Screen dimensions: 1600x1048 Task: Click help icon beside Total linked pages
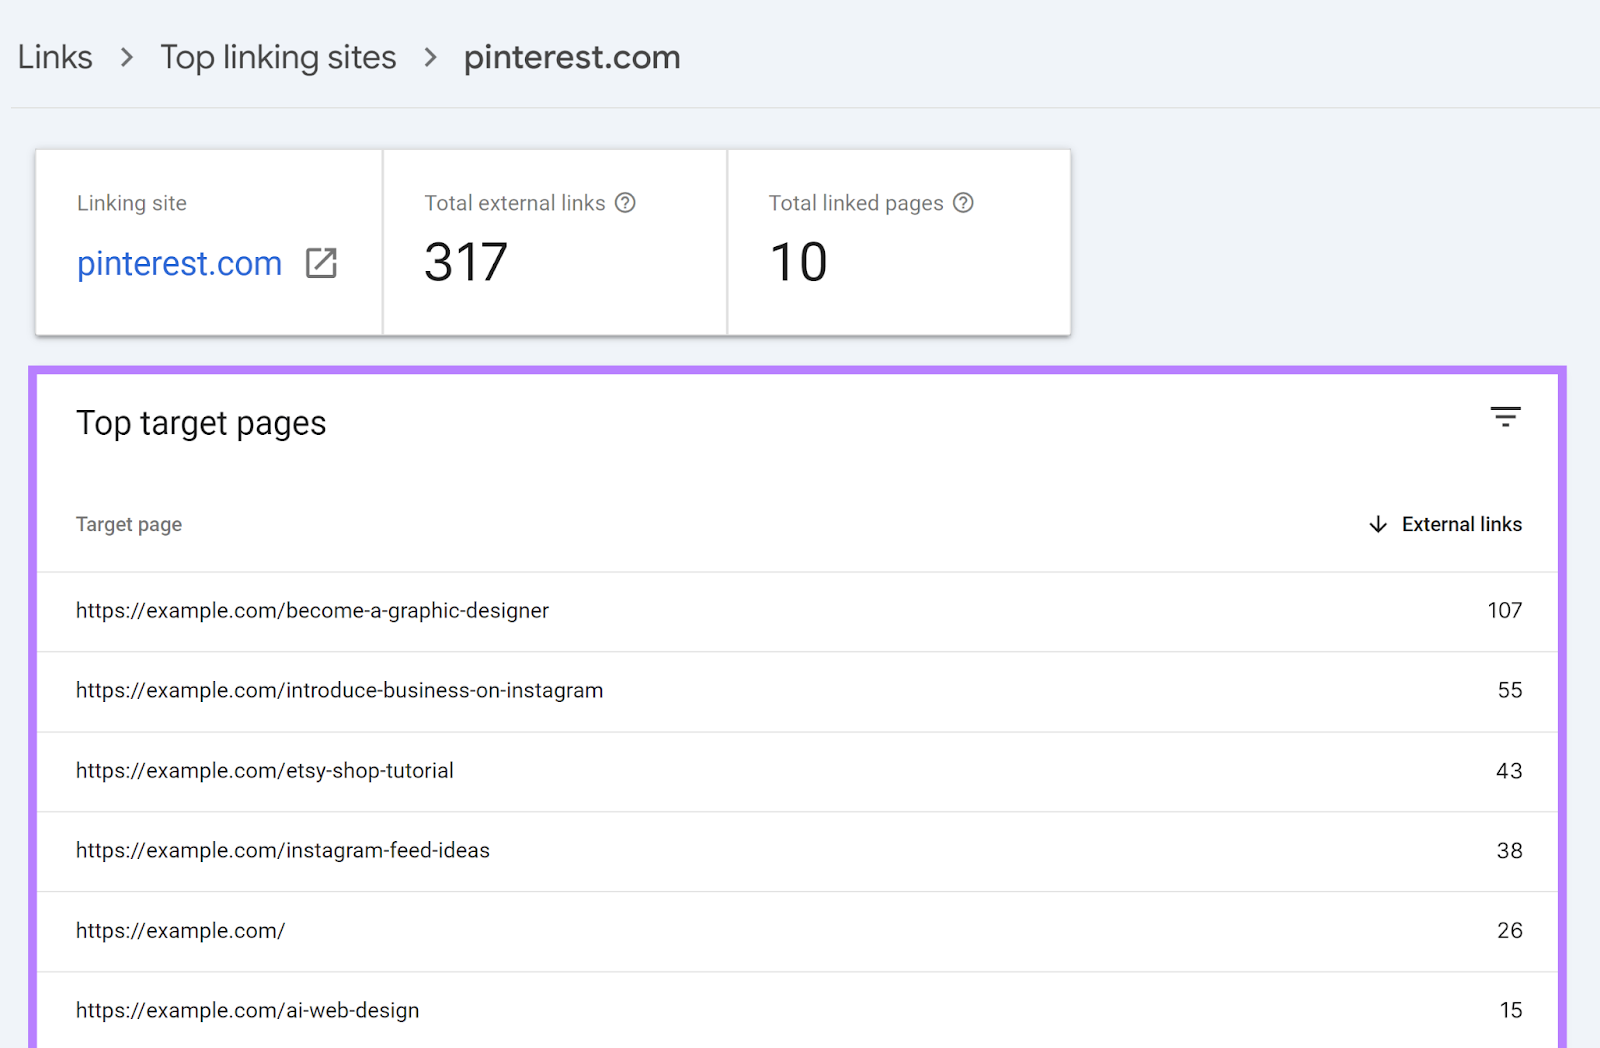pyautogui.click(x=963, y=203)
